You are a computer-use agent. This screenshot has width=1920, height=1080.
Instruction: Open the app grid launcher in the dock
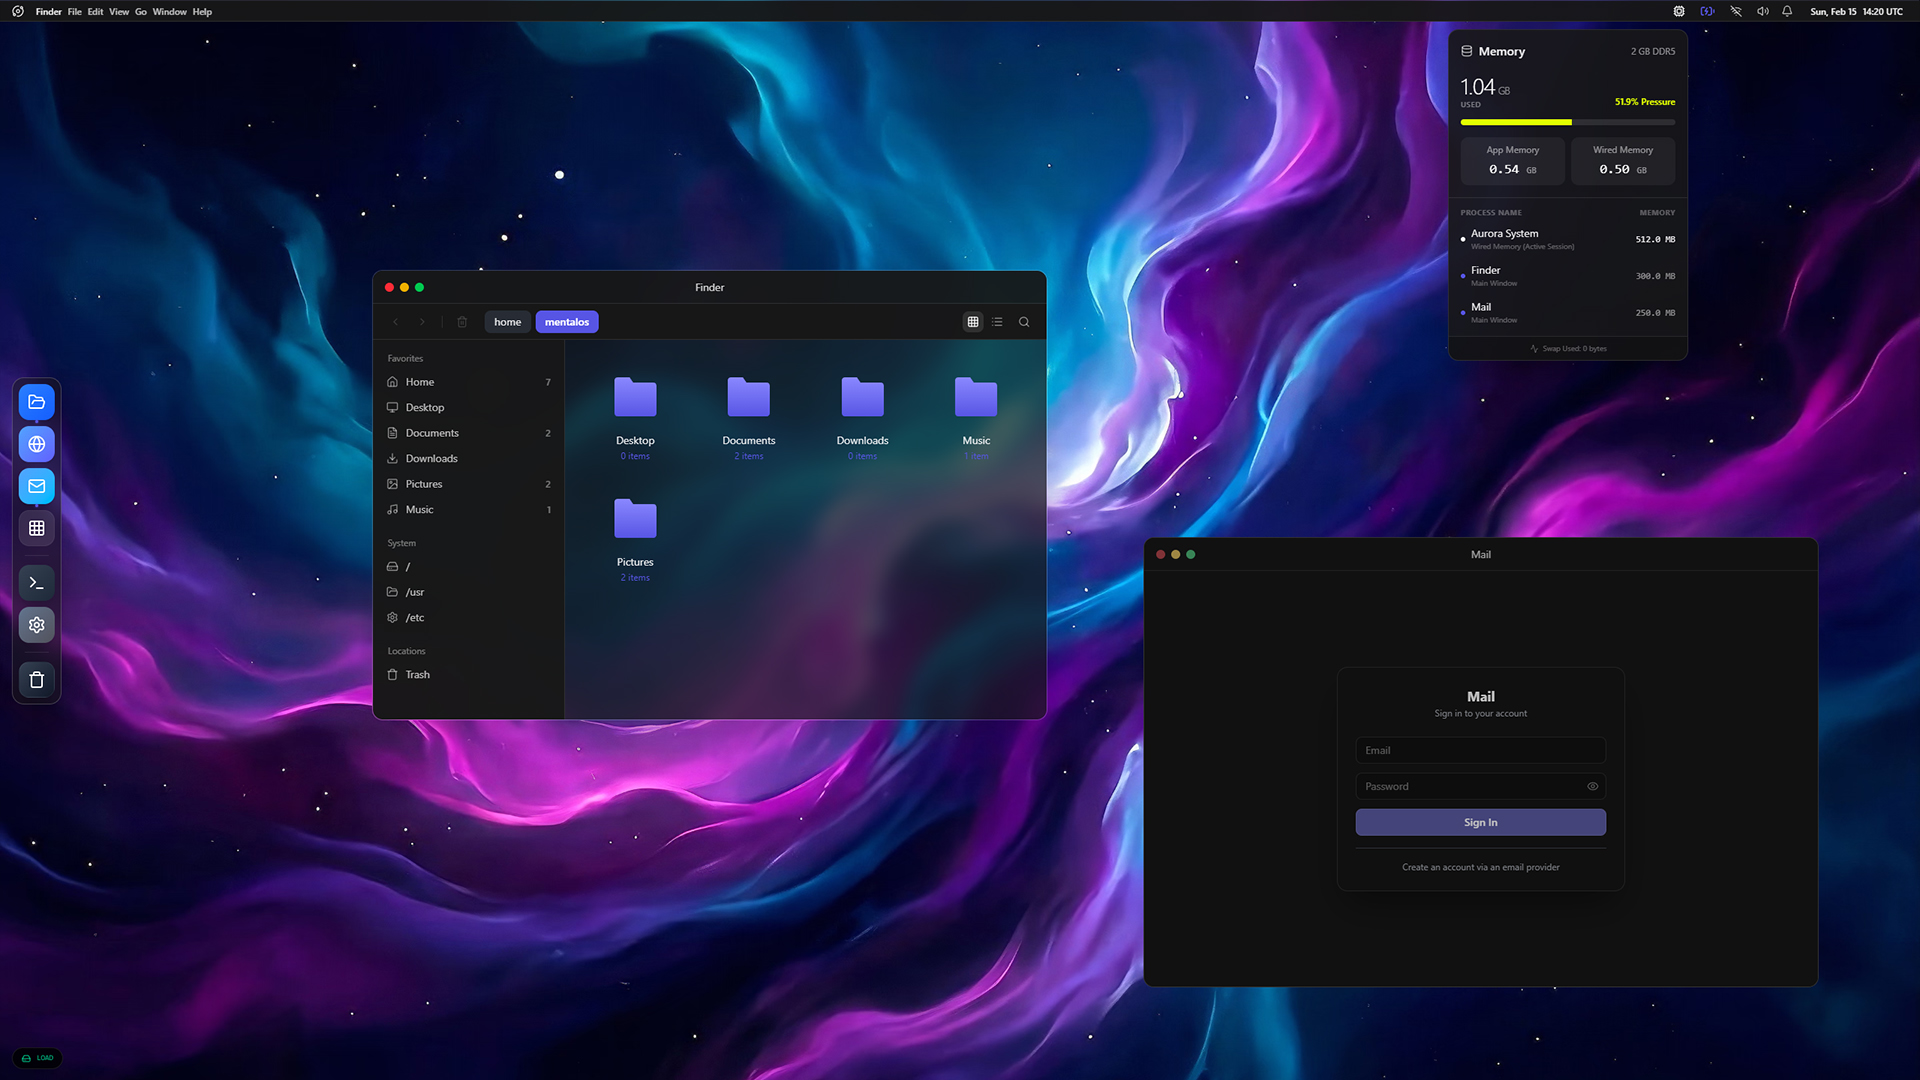(x=37, y=528)
